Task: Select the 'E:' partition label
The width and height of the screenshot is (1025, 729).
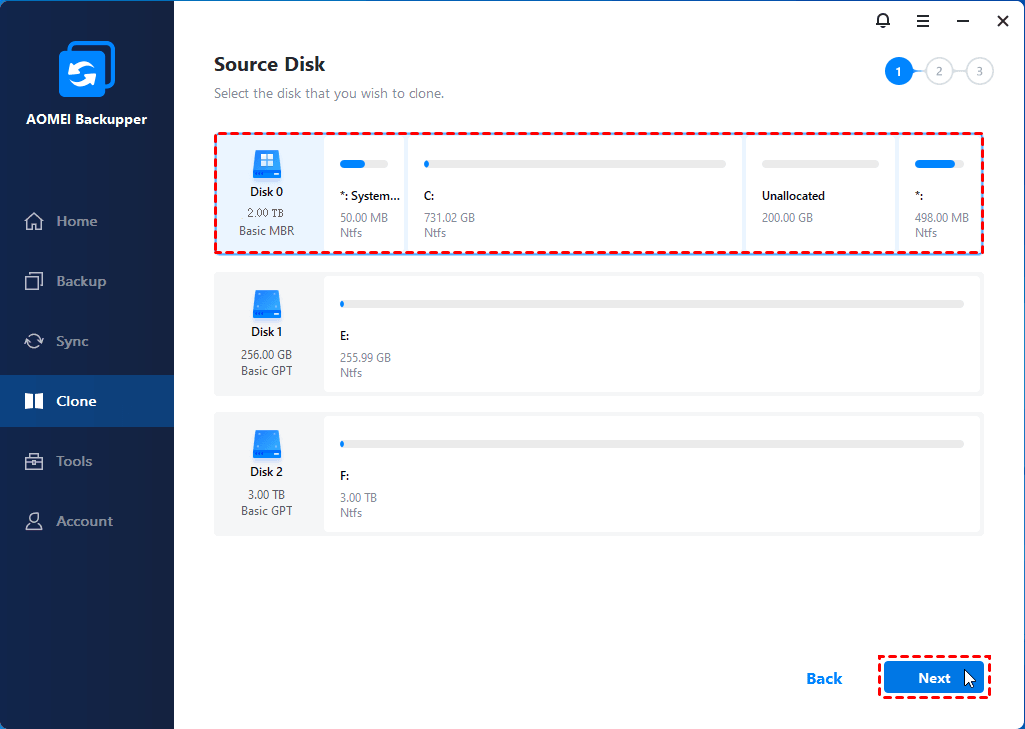Action: click(344, 335)
